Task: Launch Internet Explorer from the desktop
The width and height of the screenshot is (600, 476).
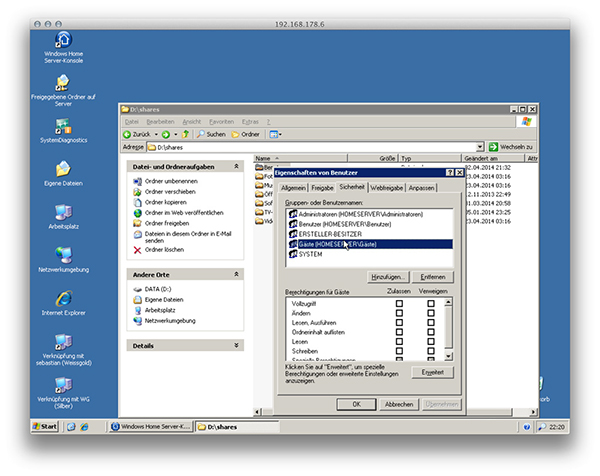Action: (63, 303)
